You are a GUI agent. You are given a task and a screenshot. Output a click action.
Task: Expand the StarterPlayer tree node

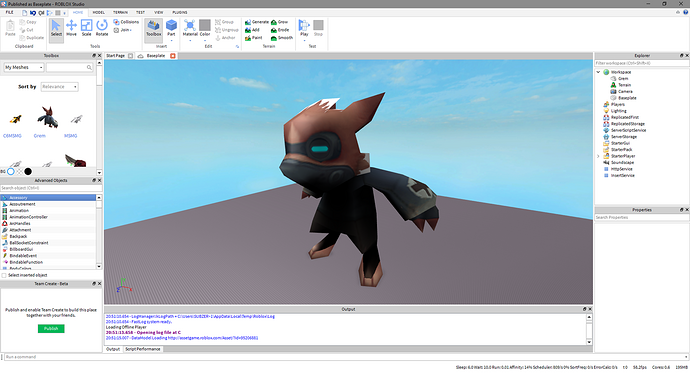tap(598, 156)
